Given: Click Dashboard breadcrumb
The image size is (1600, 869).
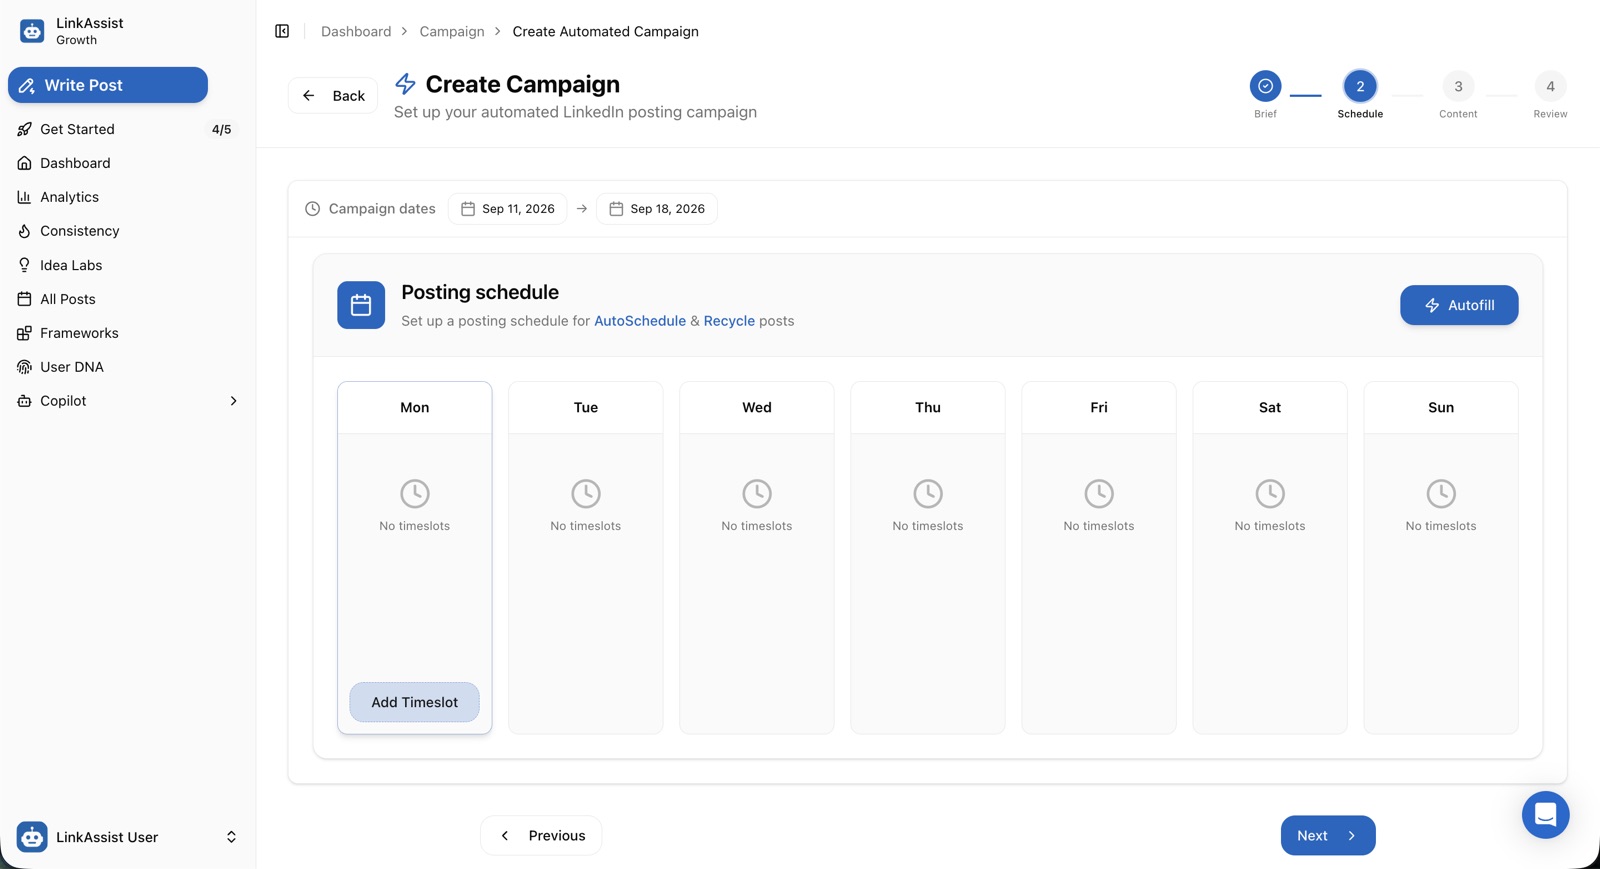Looking at the screenshot, I should [356, 31].
